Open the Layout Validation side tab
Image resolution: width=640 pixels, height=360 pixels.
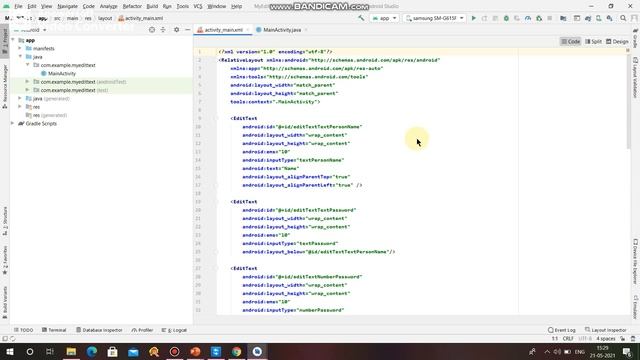(636, 78)
